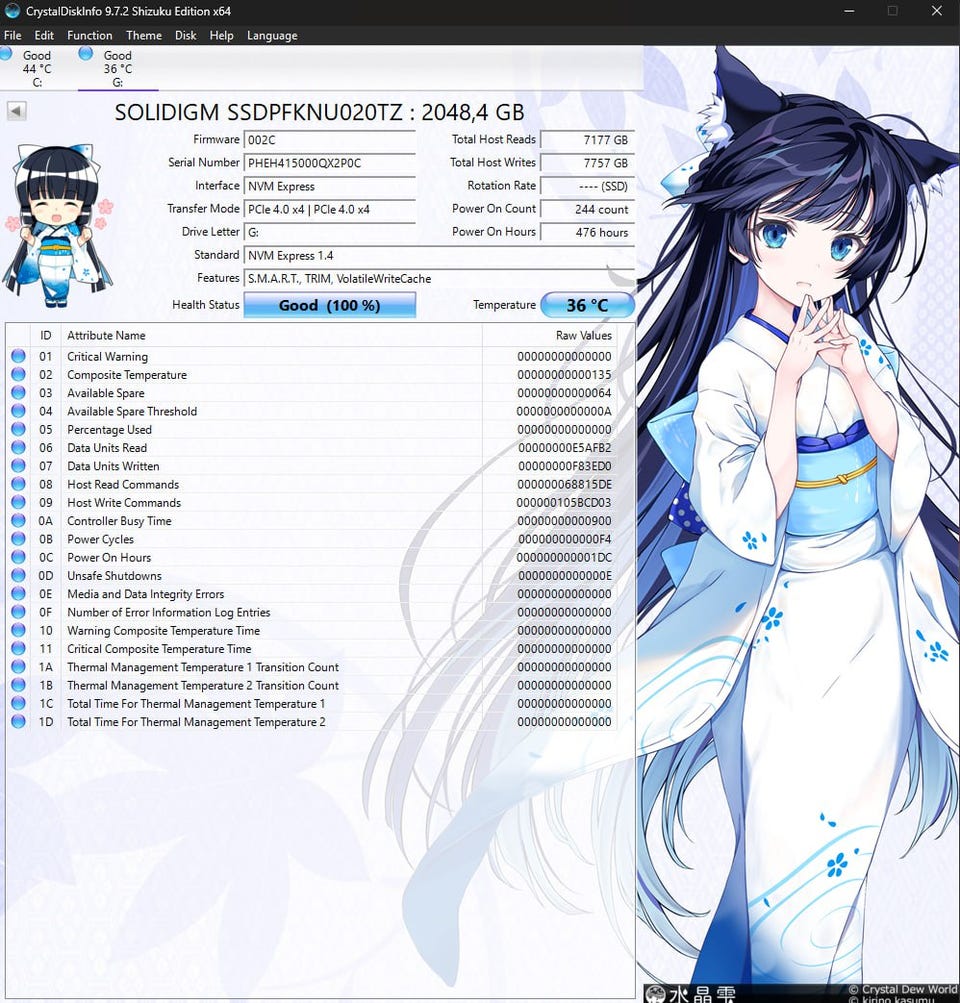960x1003 pixels.
Task: Click the Standard field NVM Express 1.4
Action: (439, 255)
